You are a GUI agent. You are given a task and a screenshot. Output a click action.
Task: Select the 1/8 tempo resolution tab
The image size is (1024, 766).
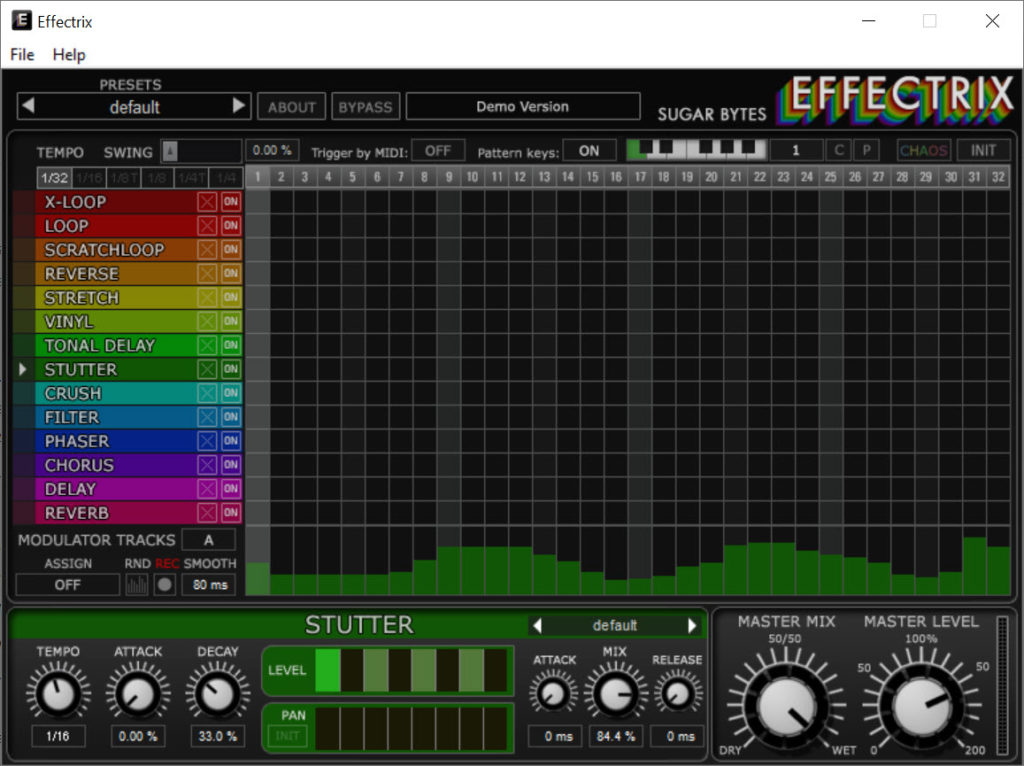[x=157, y=178]
